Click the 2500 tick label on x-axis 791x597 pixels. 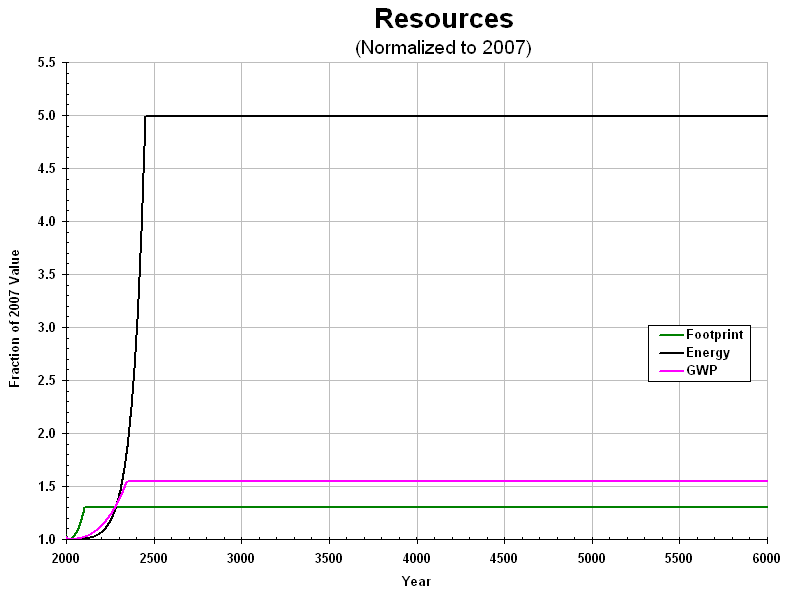154,558
